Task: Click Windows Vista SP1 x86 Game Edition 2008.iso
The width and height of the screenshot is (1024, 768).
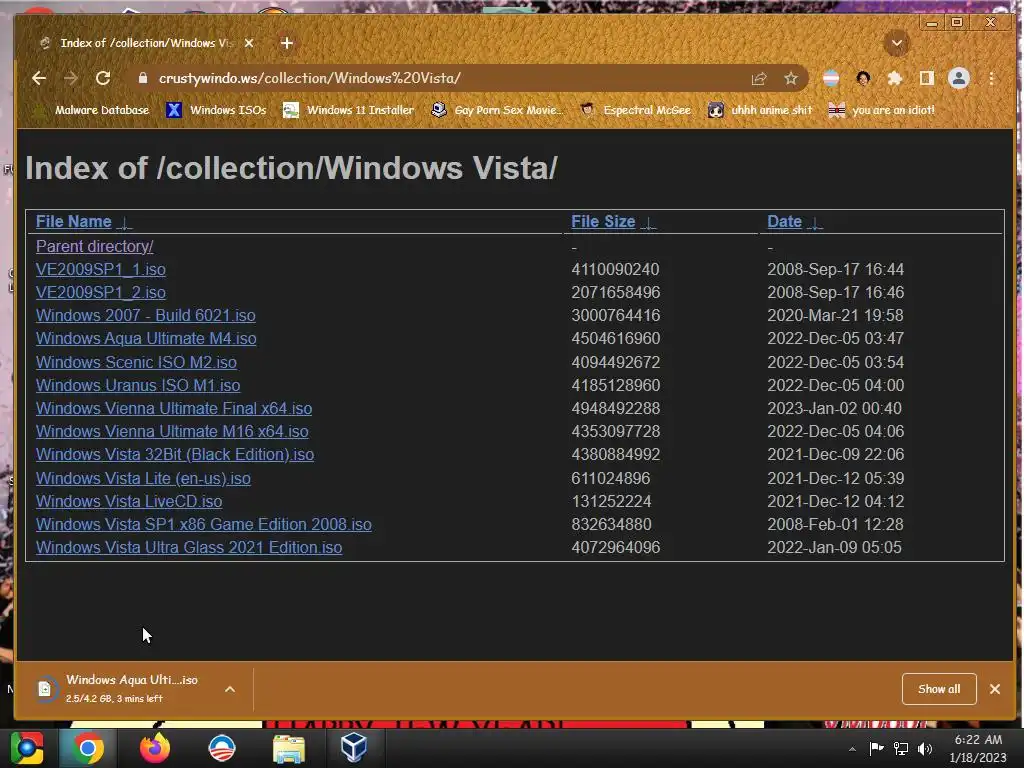Action: 204,524
